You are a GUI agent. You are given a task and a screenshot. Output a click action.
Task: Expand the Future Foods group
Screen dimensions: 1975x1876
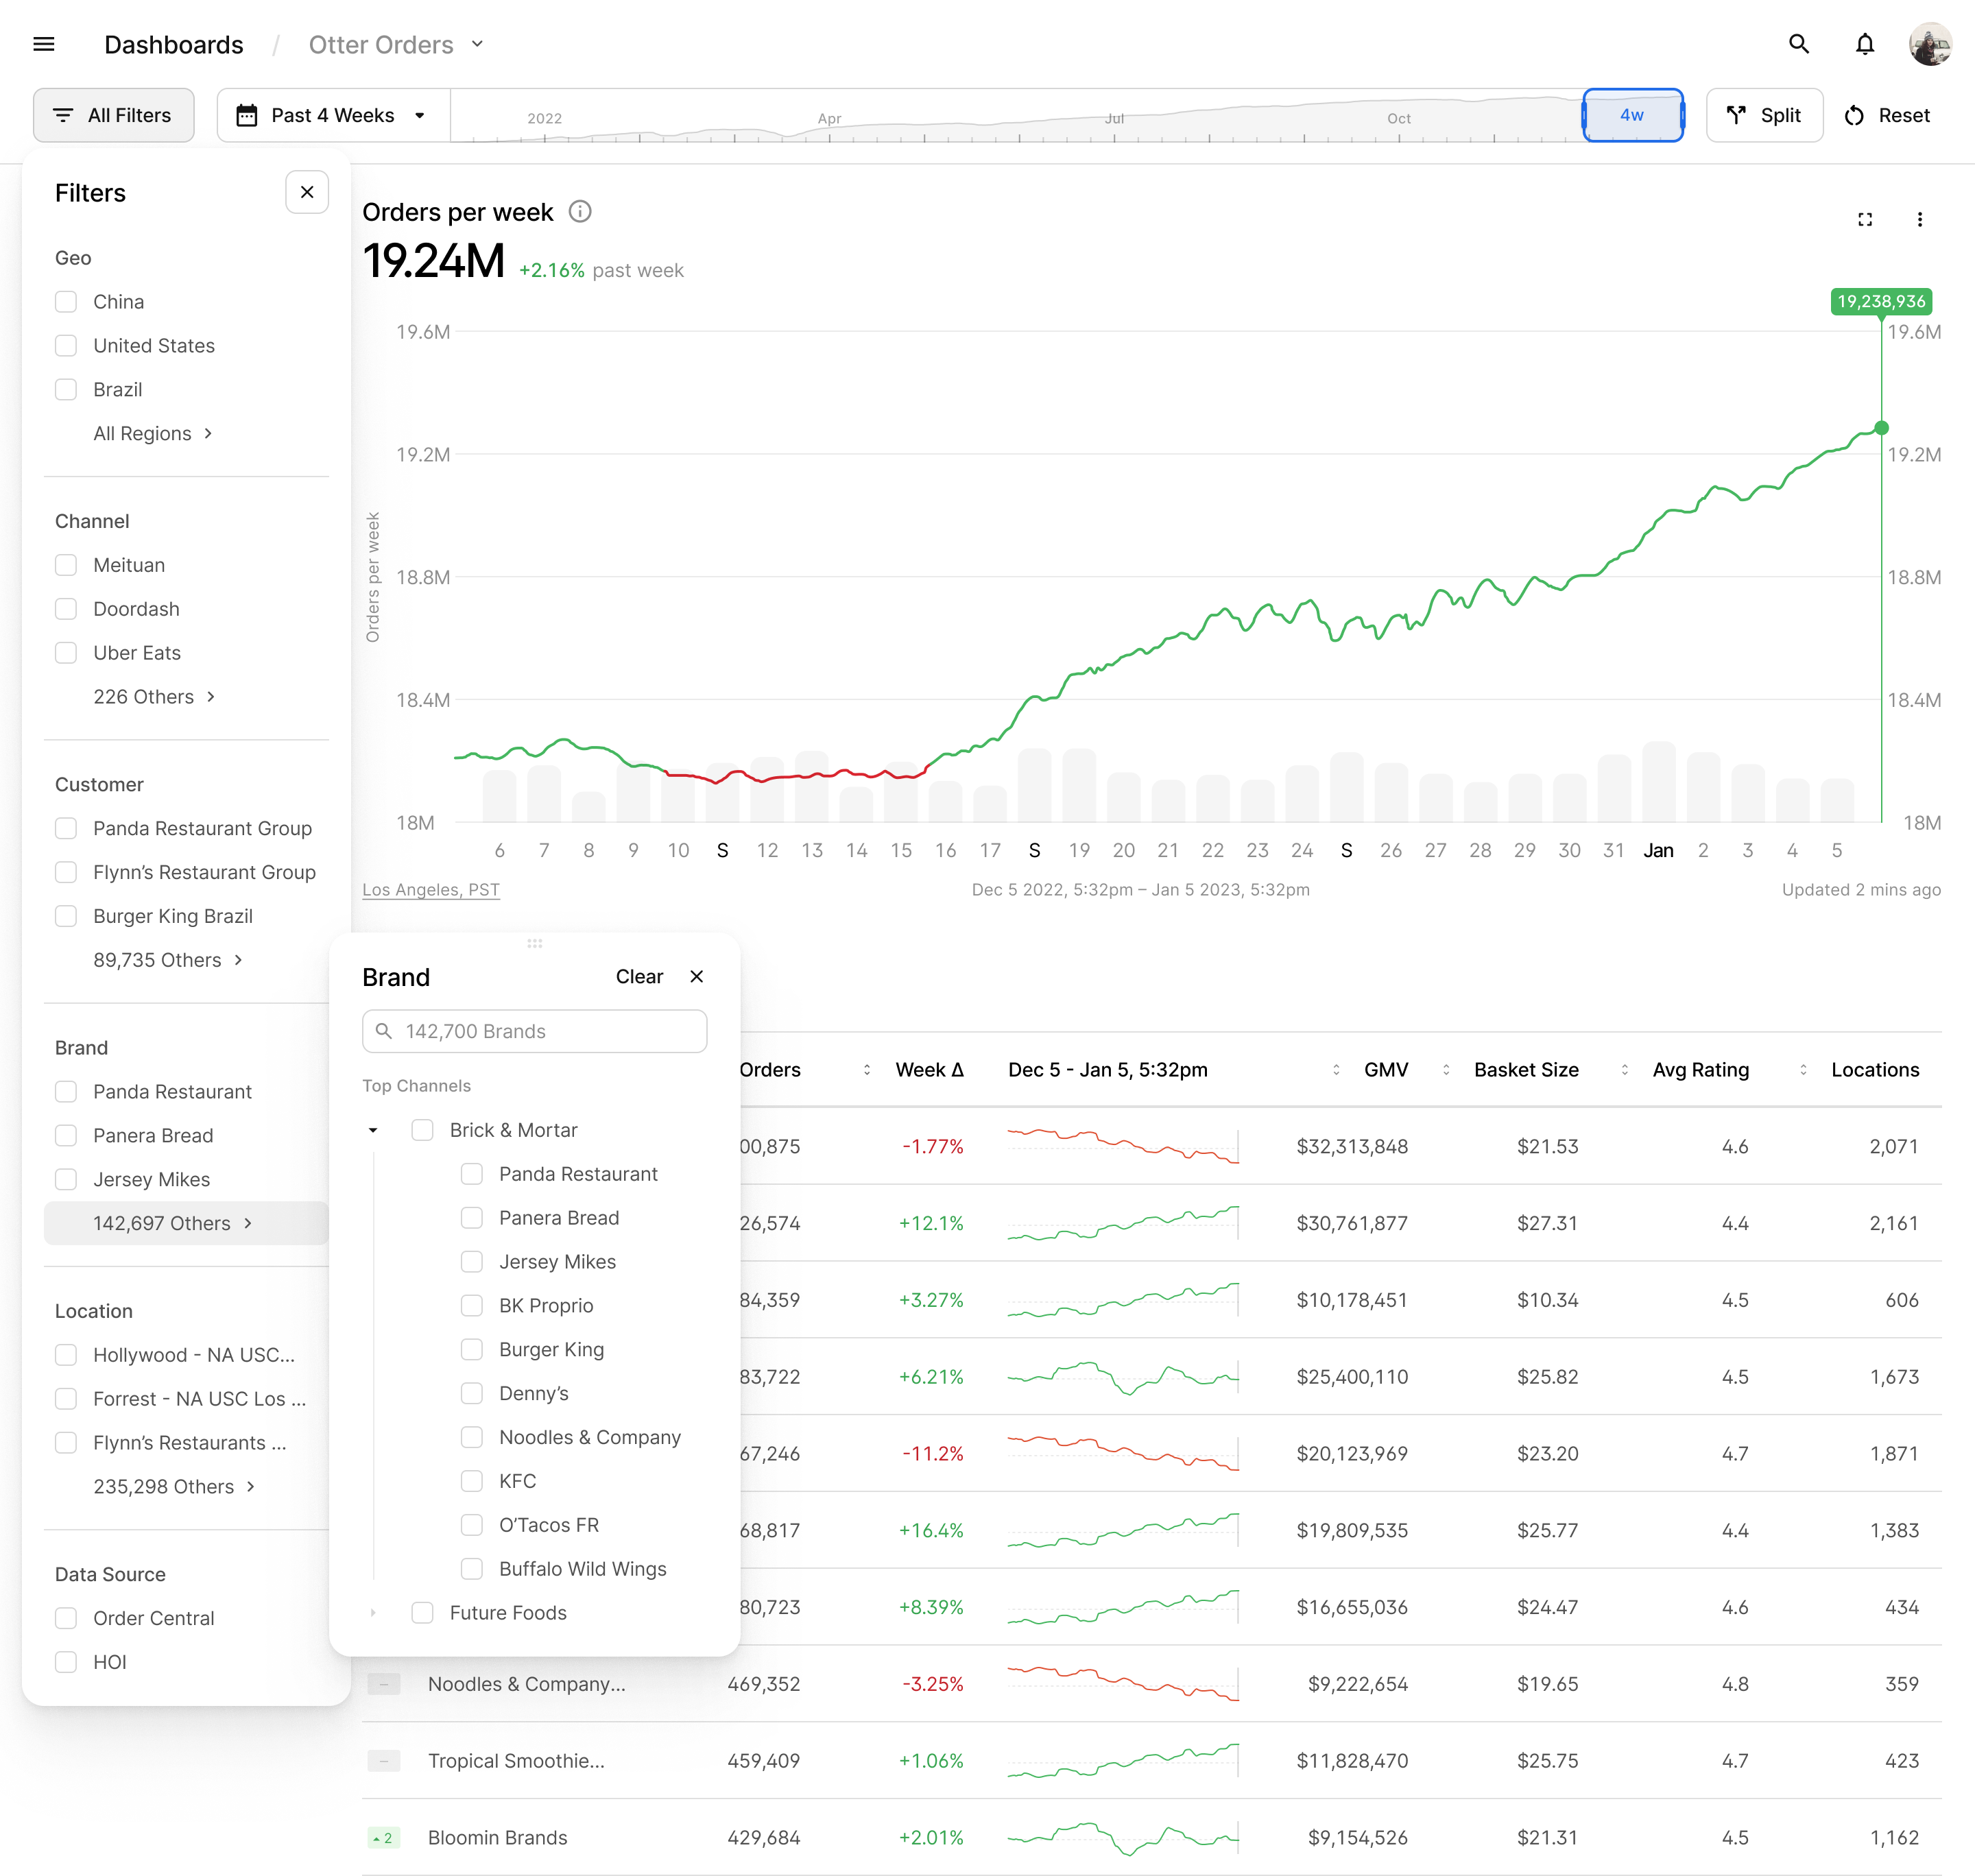373,1613
